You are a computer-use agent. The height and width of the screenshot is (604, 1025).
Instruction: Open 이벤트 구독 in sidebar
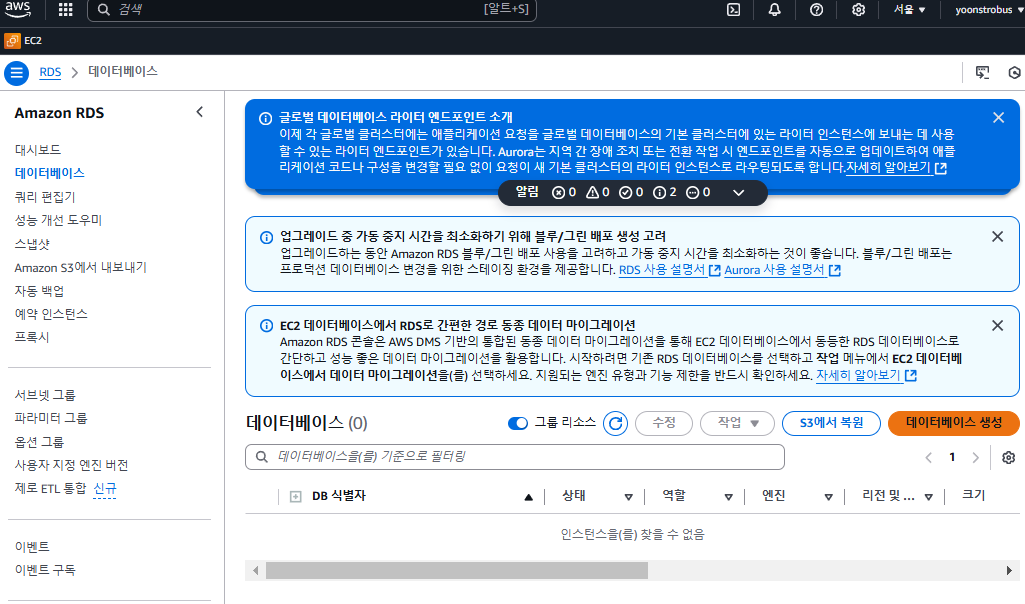(45, 570)
